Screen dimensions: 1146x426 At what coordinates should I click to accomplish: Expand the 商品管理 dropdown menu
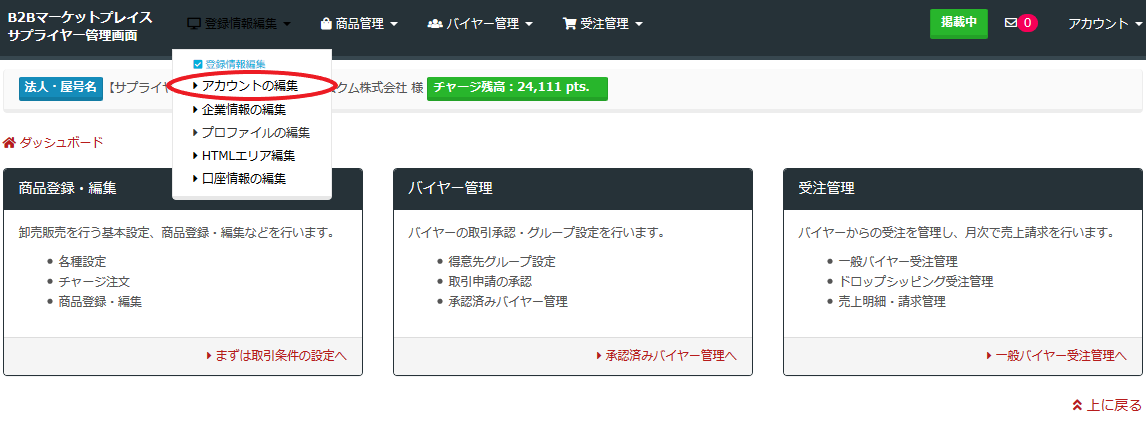coord(359,23)
